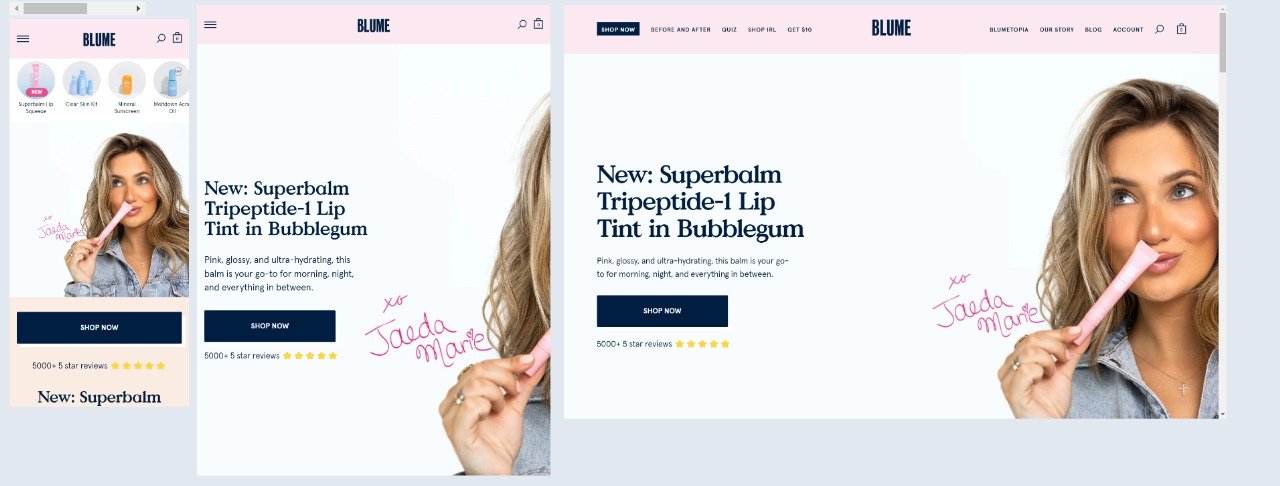This screenshot has width=1280, height=486.
Task: Click search icon in mobile preview header
Action: click(161, 39)
